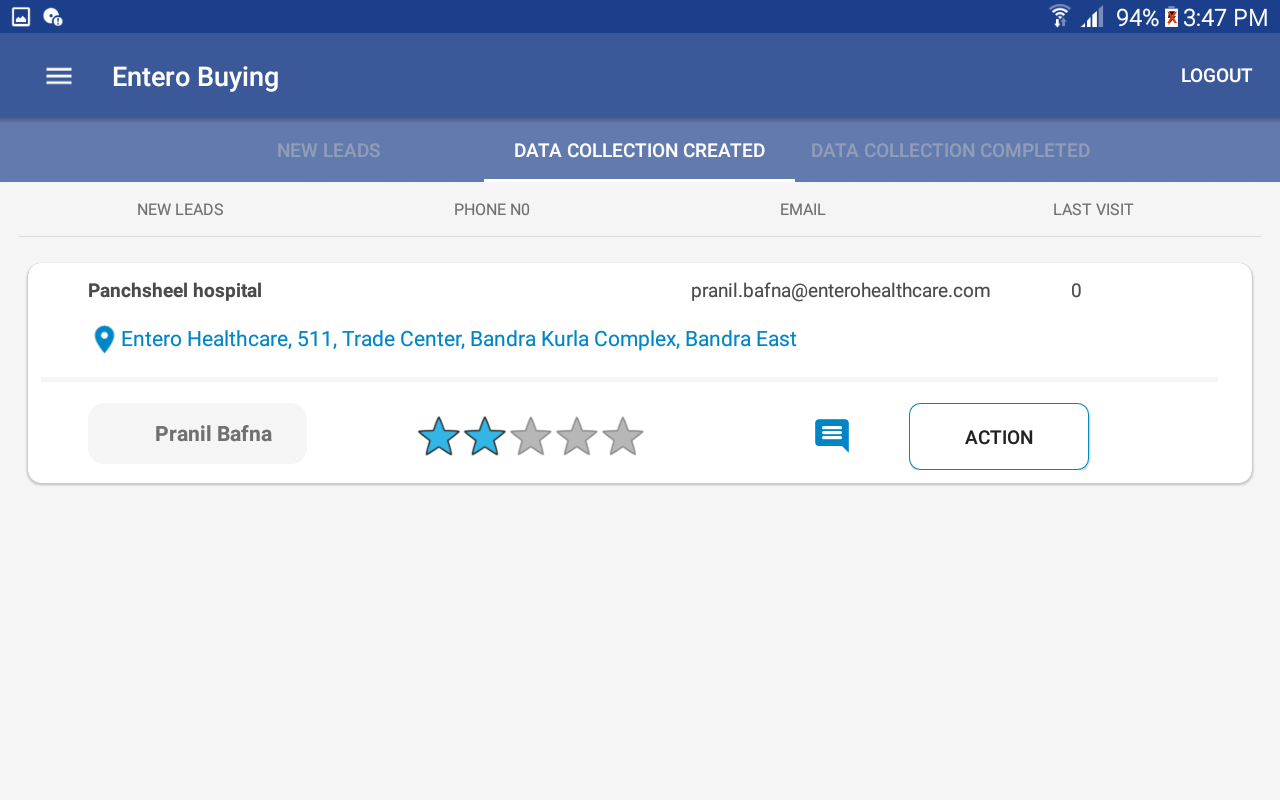Tap the Entero Buying app title
The height and width of the screenshot is (800, 1280).
click(x=196, y=77)
